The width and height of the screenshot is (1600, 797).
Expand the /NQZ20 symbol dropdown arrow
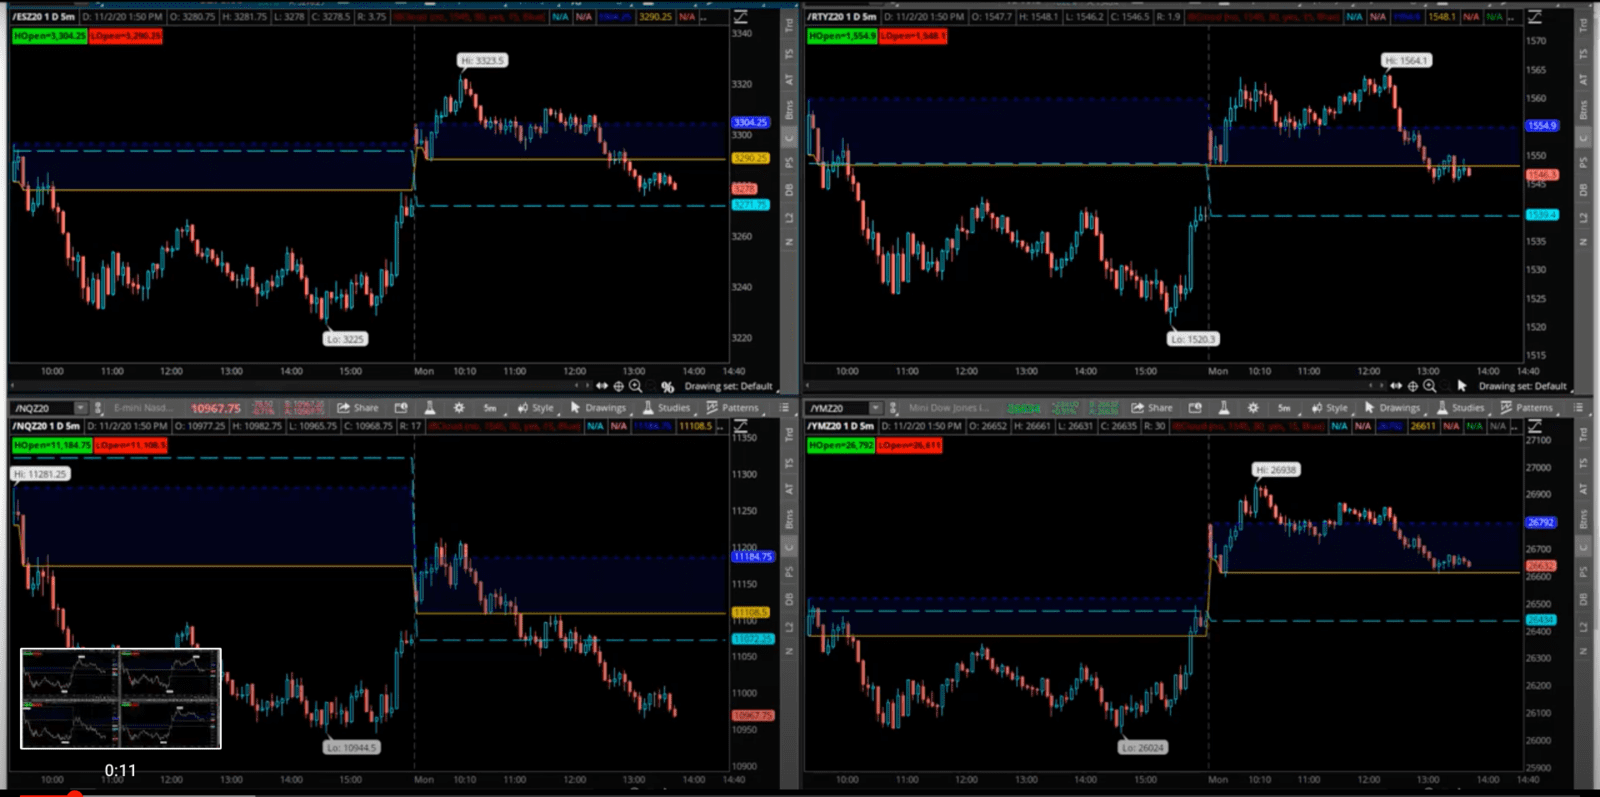[x=80, y=408]
